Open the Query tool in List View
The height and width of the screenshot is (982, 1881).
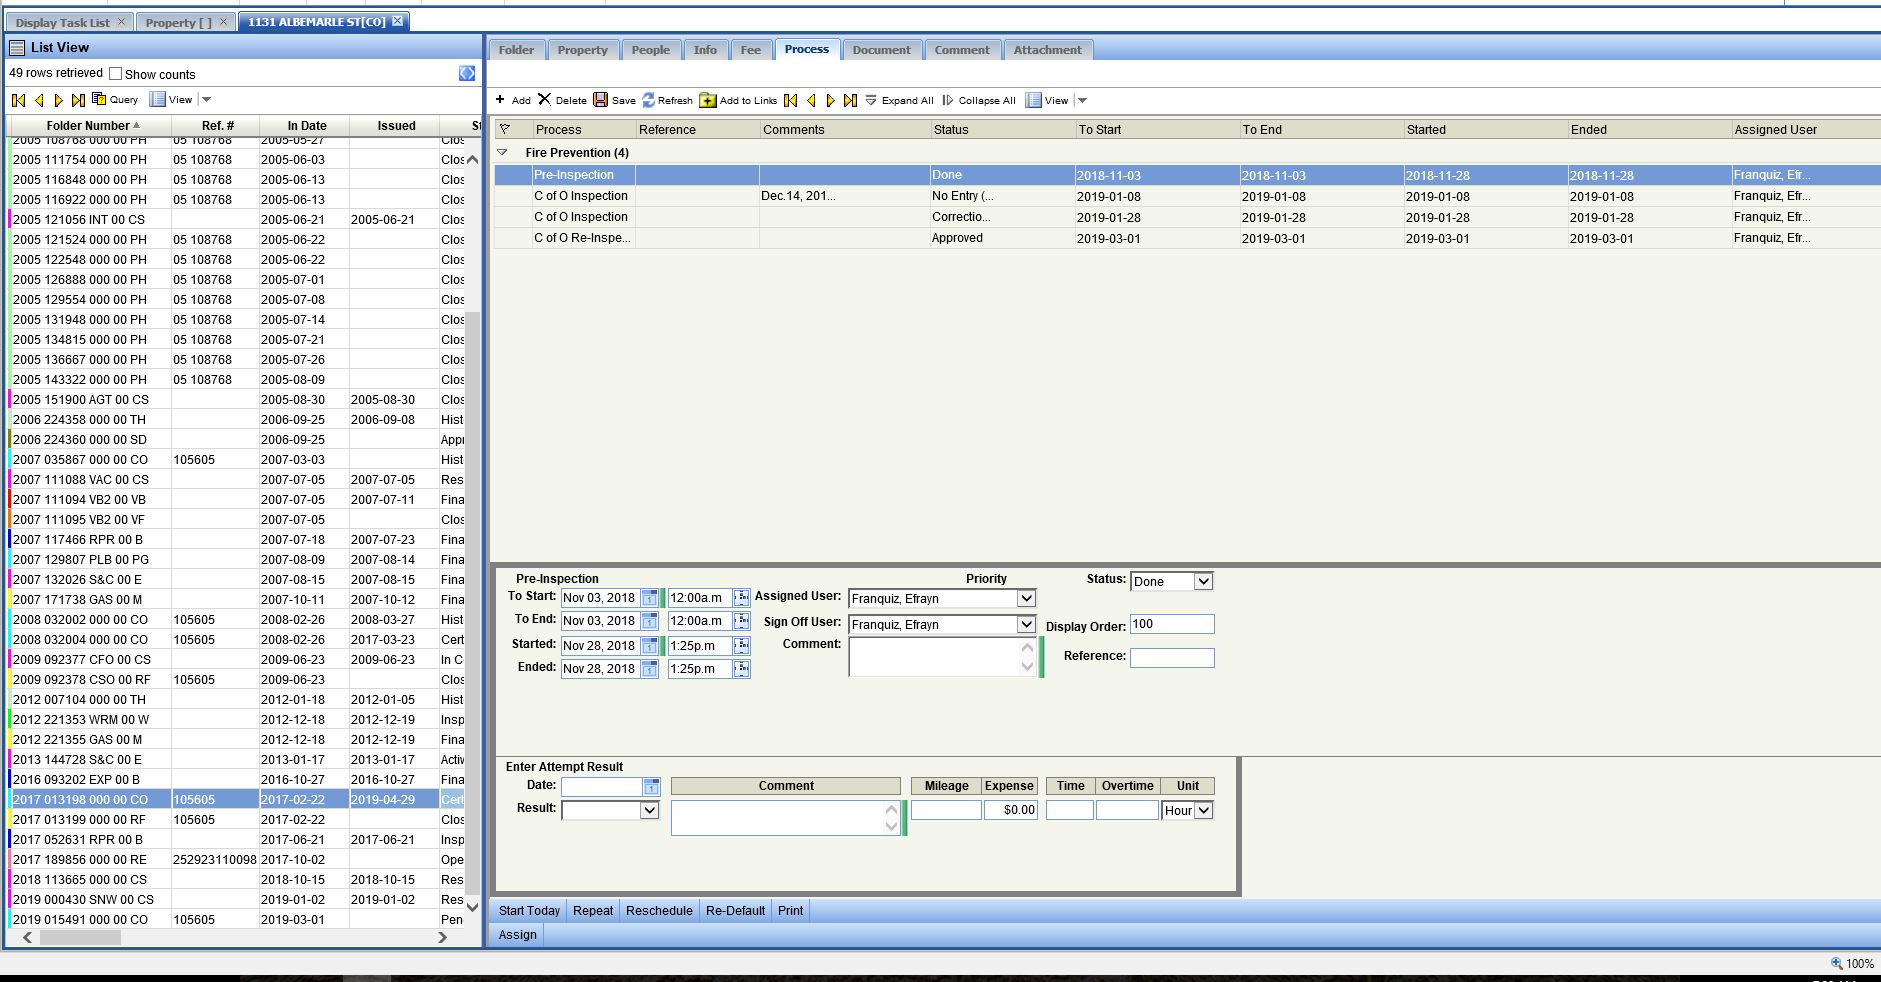[115, 99]
